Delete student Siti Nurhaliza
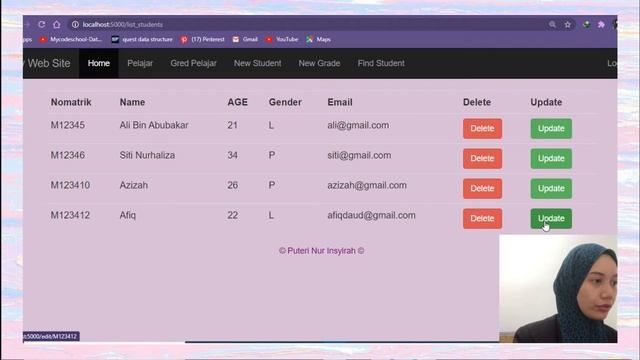Image resolution: width=640 pixels, height=360 pixels. click(x=482, y=158)
